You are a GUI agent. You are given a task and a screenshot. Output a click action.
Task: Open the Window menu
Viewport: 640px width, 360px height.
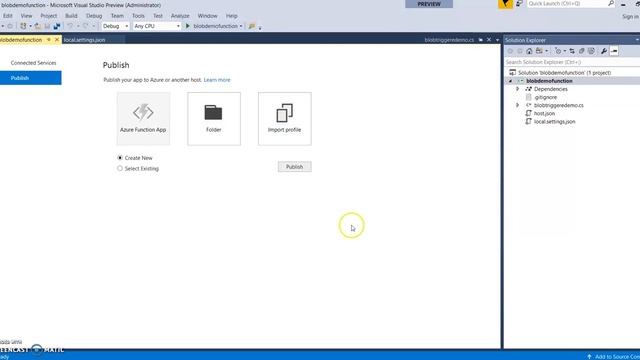[x=207, y=16]
